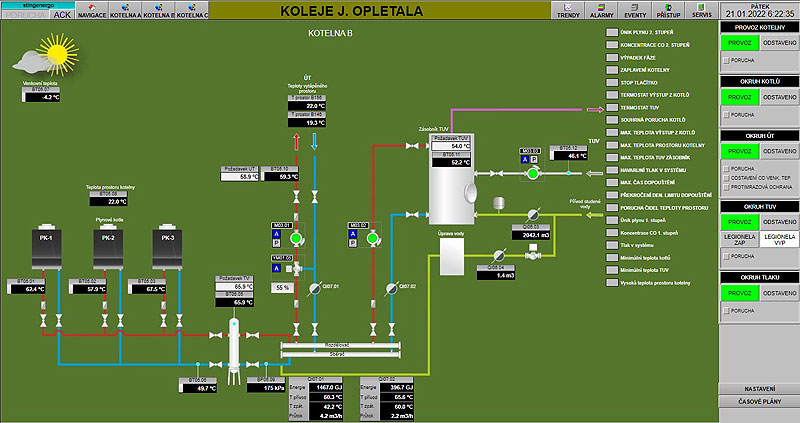
Task: Edit Požadavek TUV setpoint 54.0 °C
Action: [x=451, y=146]
